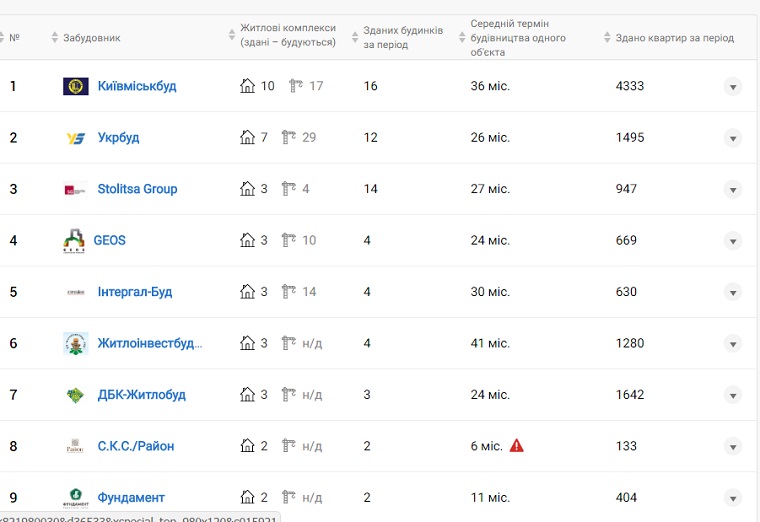Viewport: 760px width, 522px height.
Task: Click the Фундамент logo
Action: (x=76, y=498)
